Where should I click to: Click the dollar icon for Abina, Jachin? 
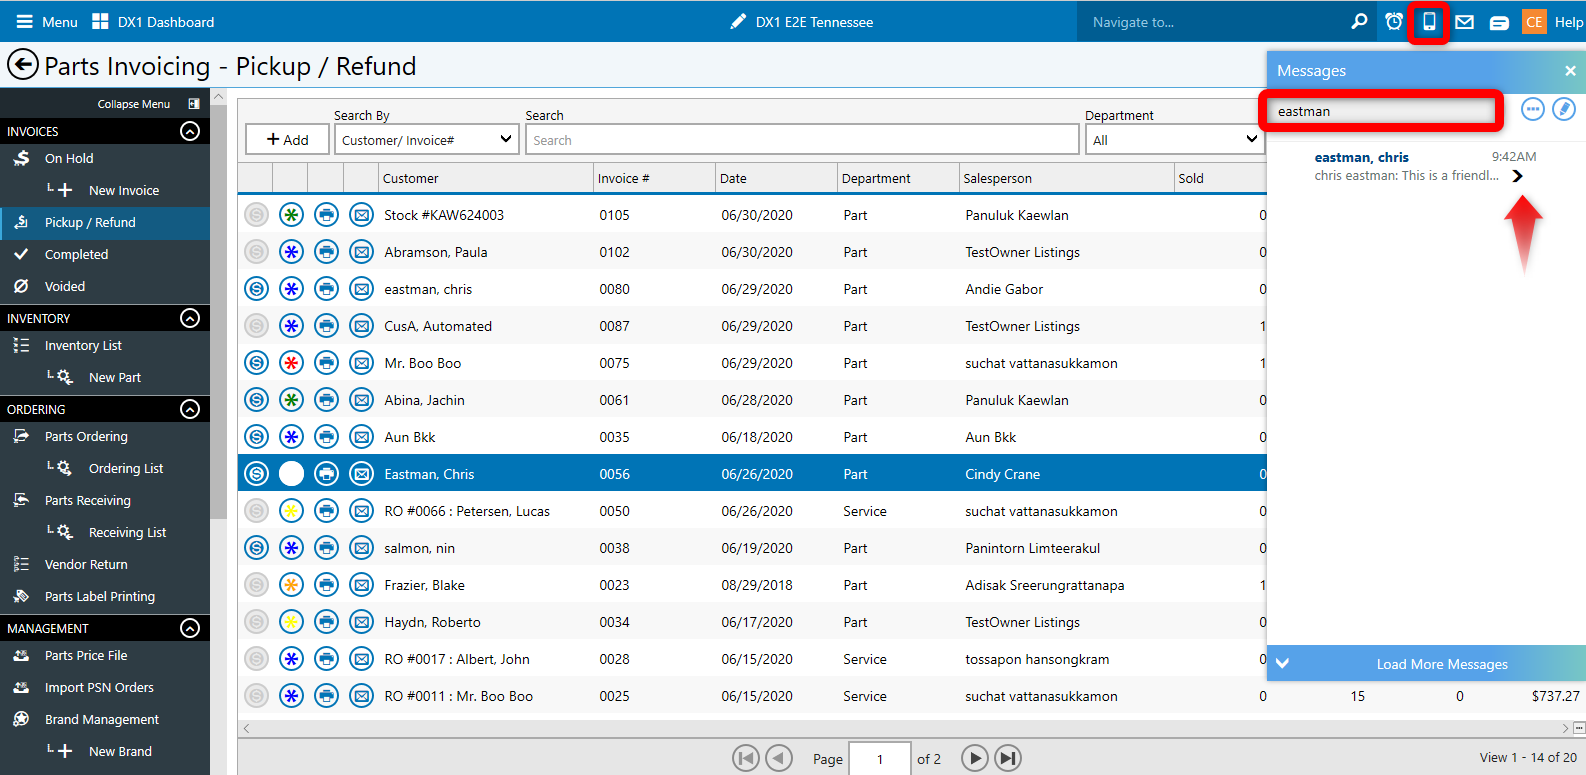click(x=257, y=400)
